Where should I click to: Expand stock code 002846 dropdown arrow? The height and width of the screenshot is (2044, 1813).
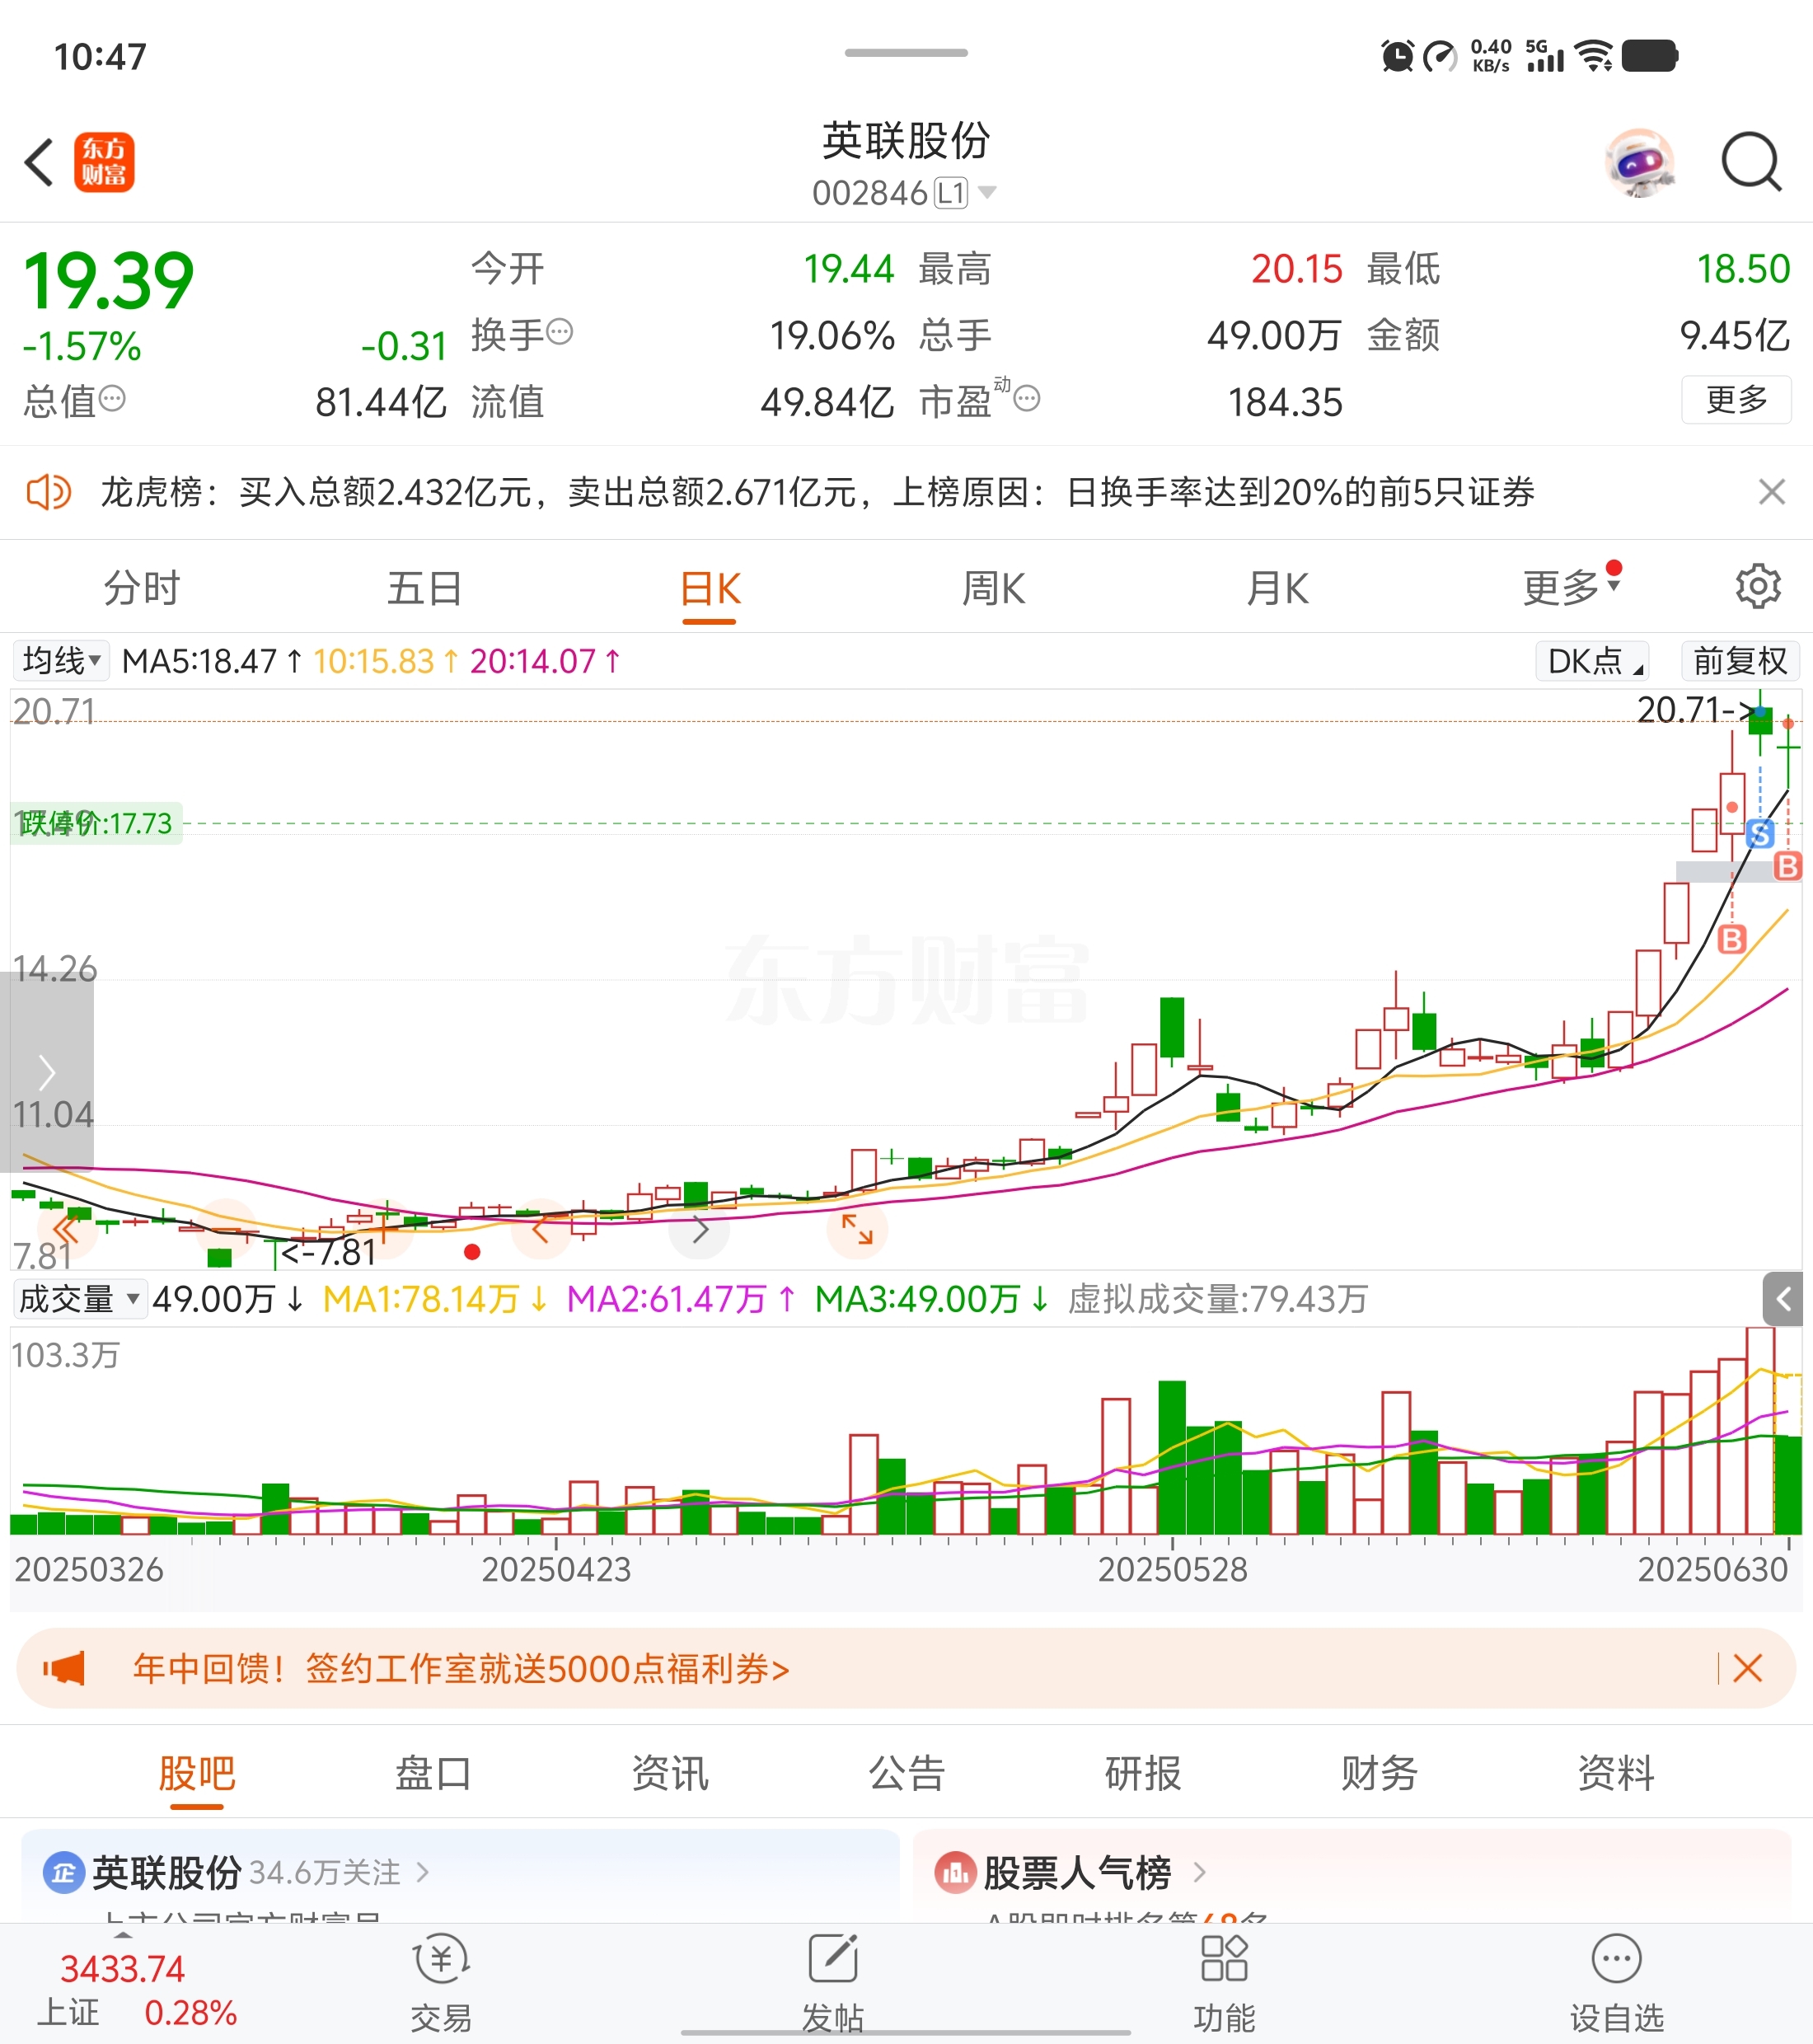point(986,192)
